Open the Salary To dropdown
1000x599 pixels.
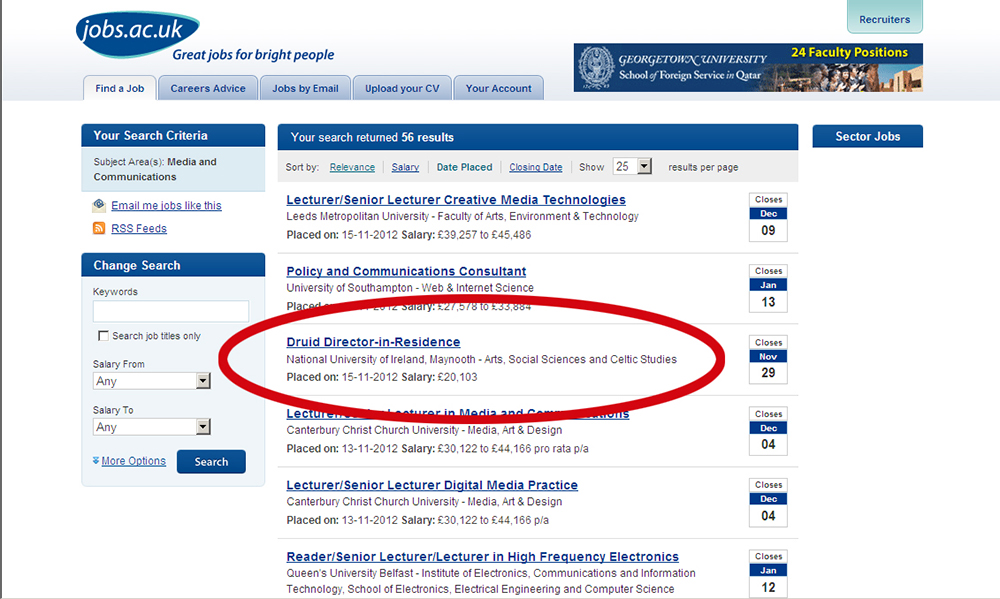coord(151,427)
